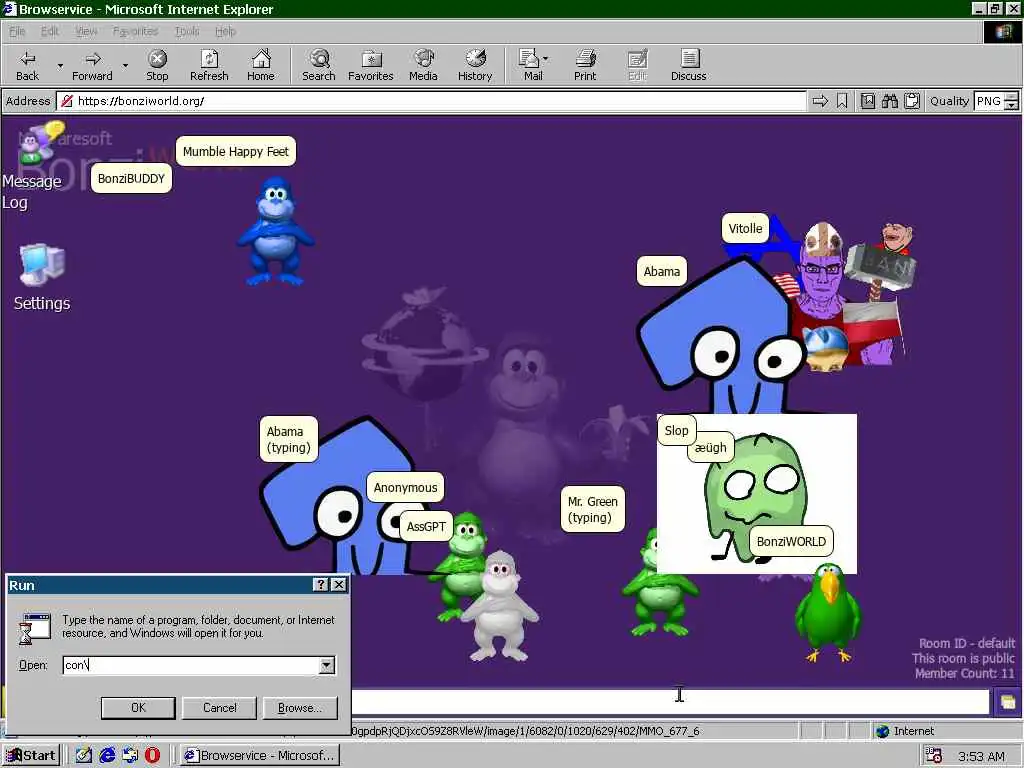Image resolution: width=1024 pixels, height=768 pixels.
Task: Click the binoculars find icon
Action: pyautogui.click(x=889, y=101)
